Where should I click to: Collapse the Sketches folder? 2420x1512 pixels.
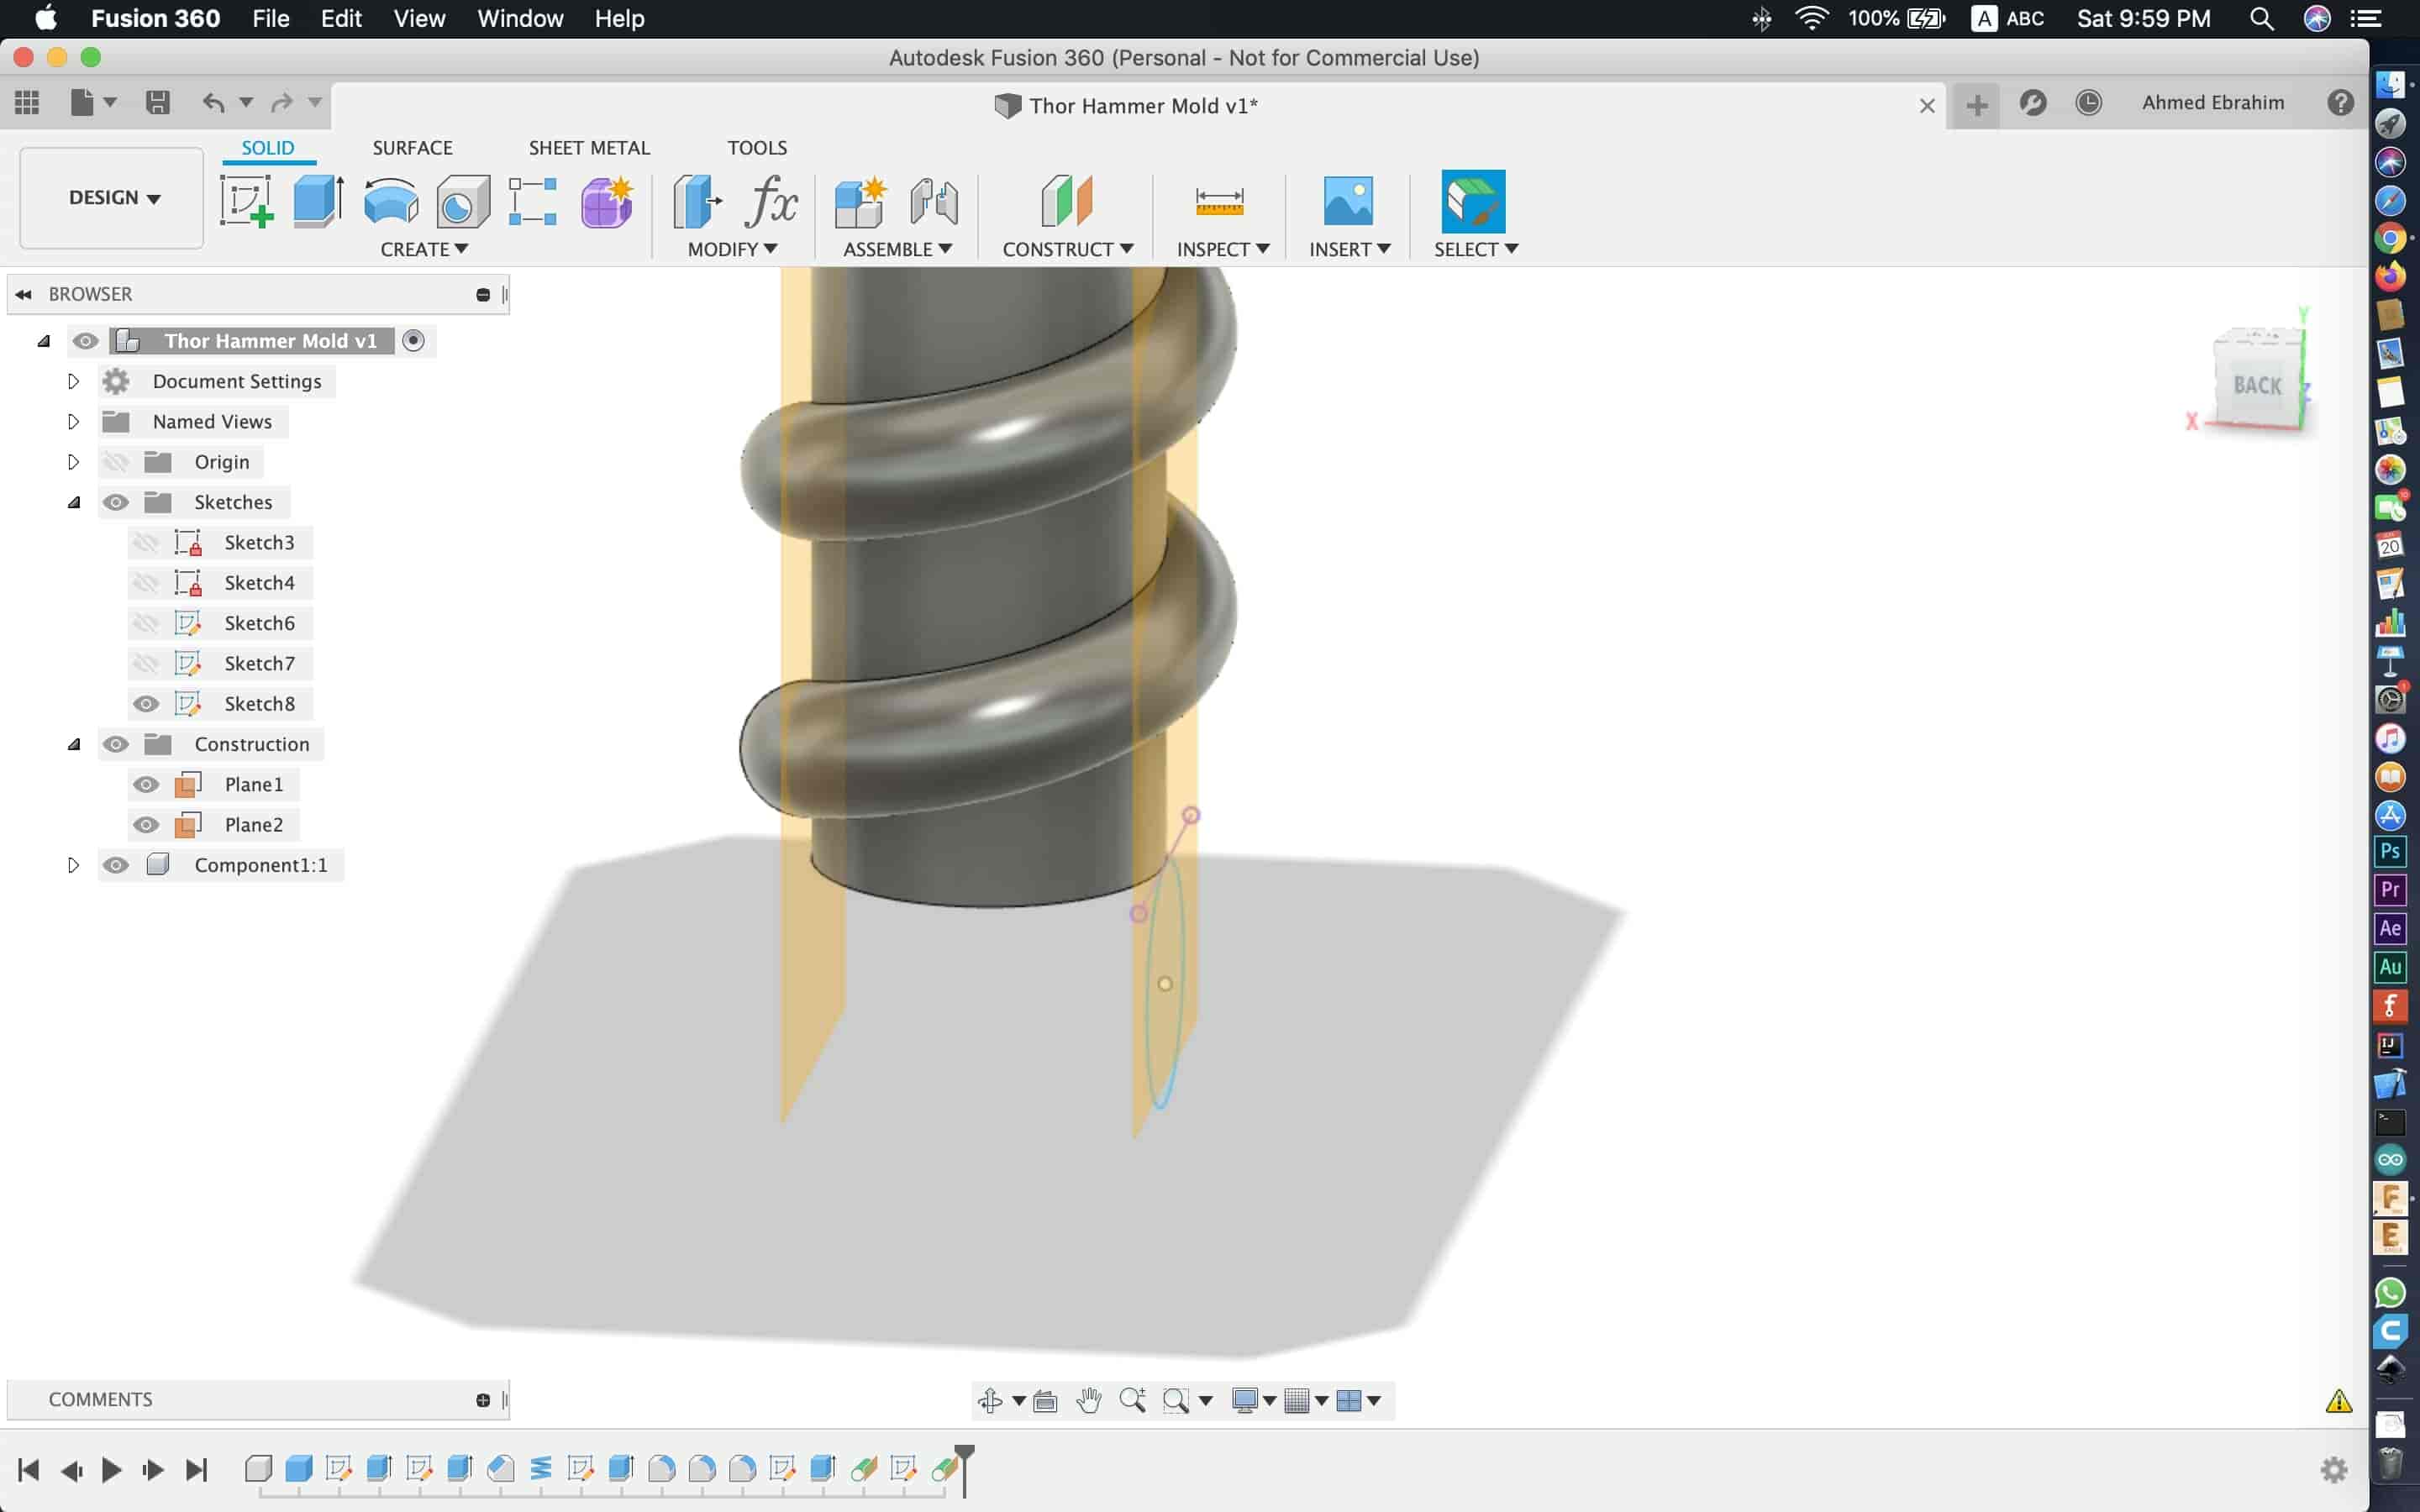(x=73, y=502)
